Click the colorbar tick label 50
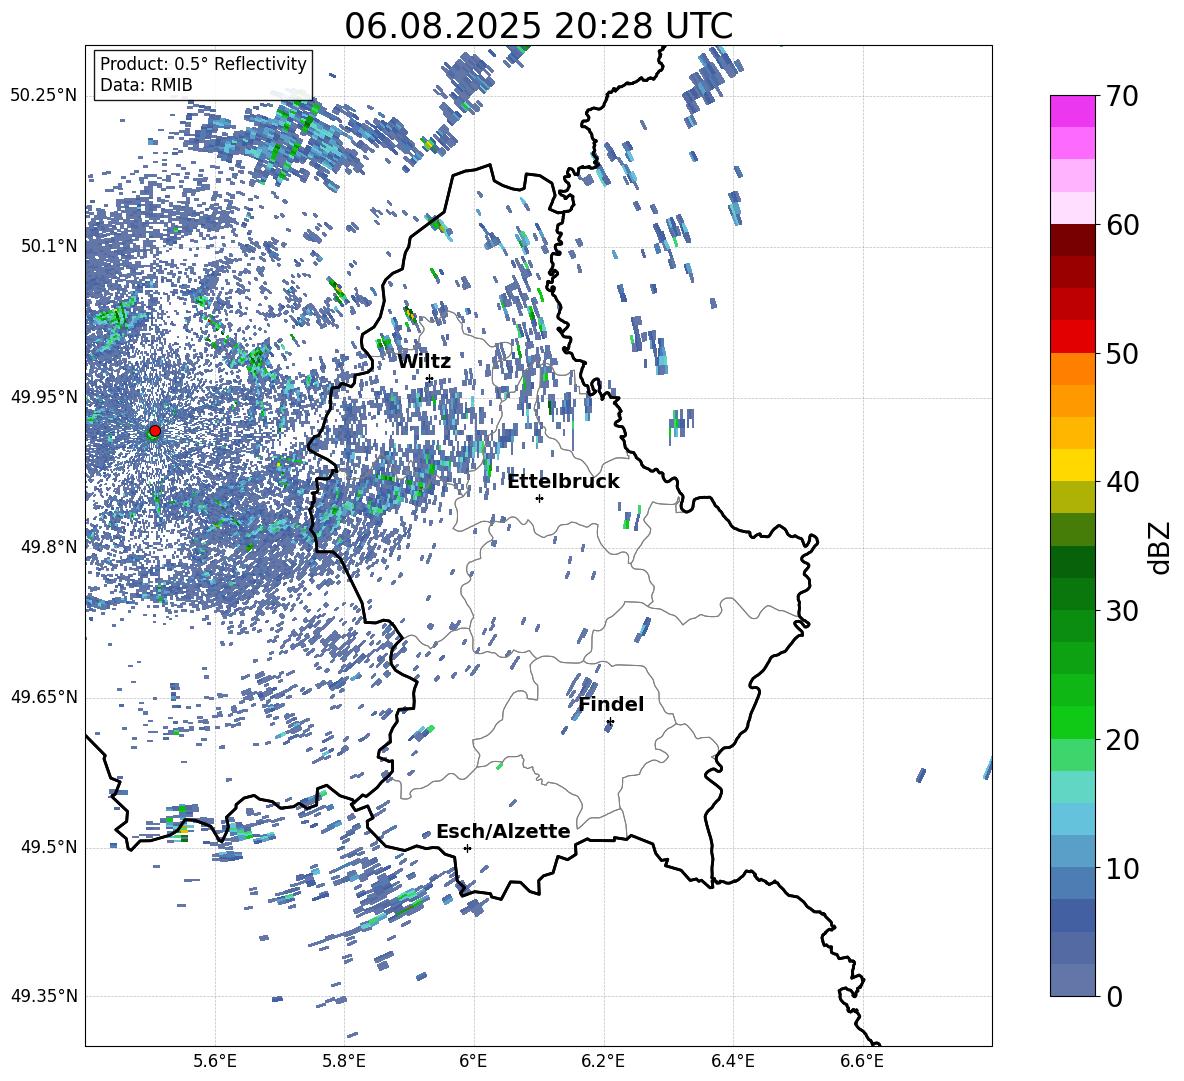This screenshot has width=1184, height=1081. pyautogui.click(x=1122, y=353)
